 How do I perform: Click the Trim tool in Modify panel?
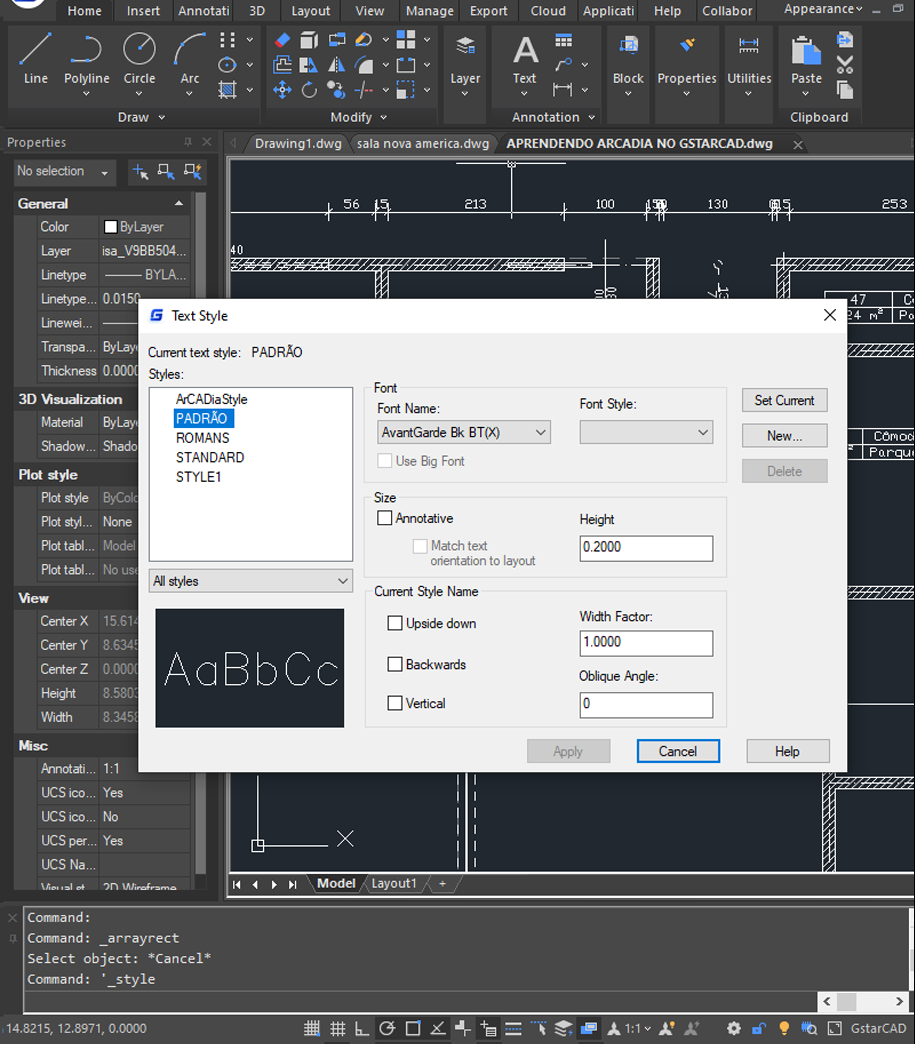click(x=364, y=90)
